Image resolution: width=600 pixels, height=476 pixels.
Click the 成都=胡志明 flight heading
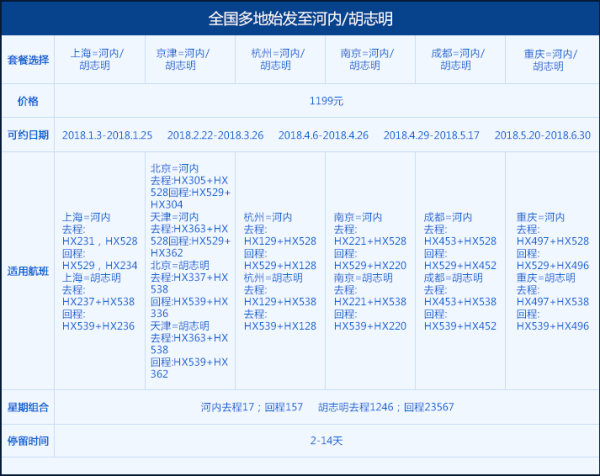(453, 278)
